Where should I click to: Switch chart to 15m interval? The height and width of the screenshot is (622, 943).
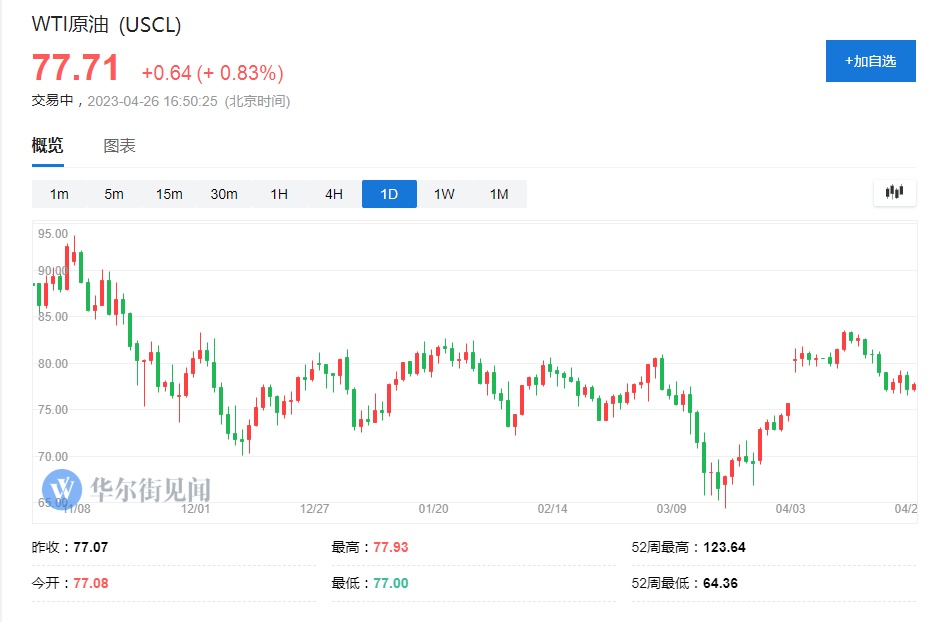pyautogui.click(x=169, y=194)
